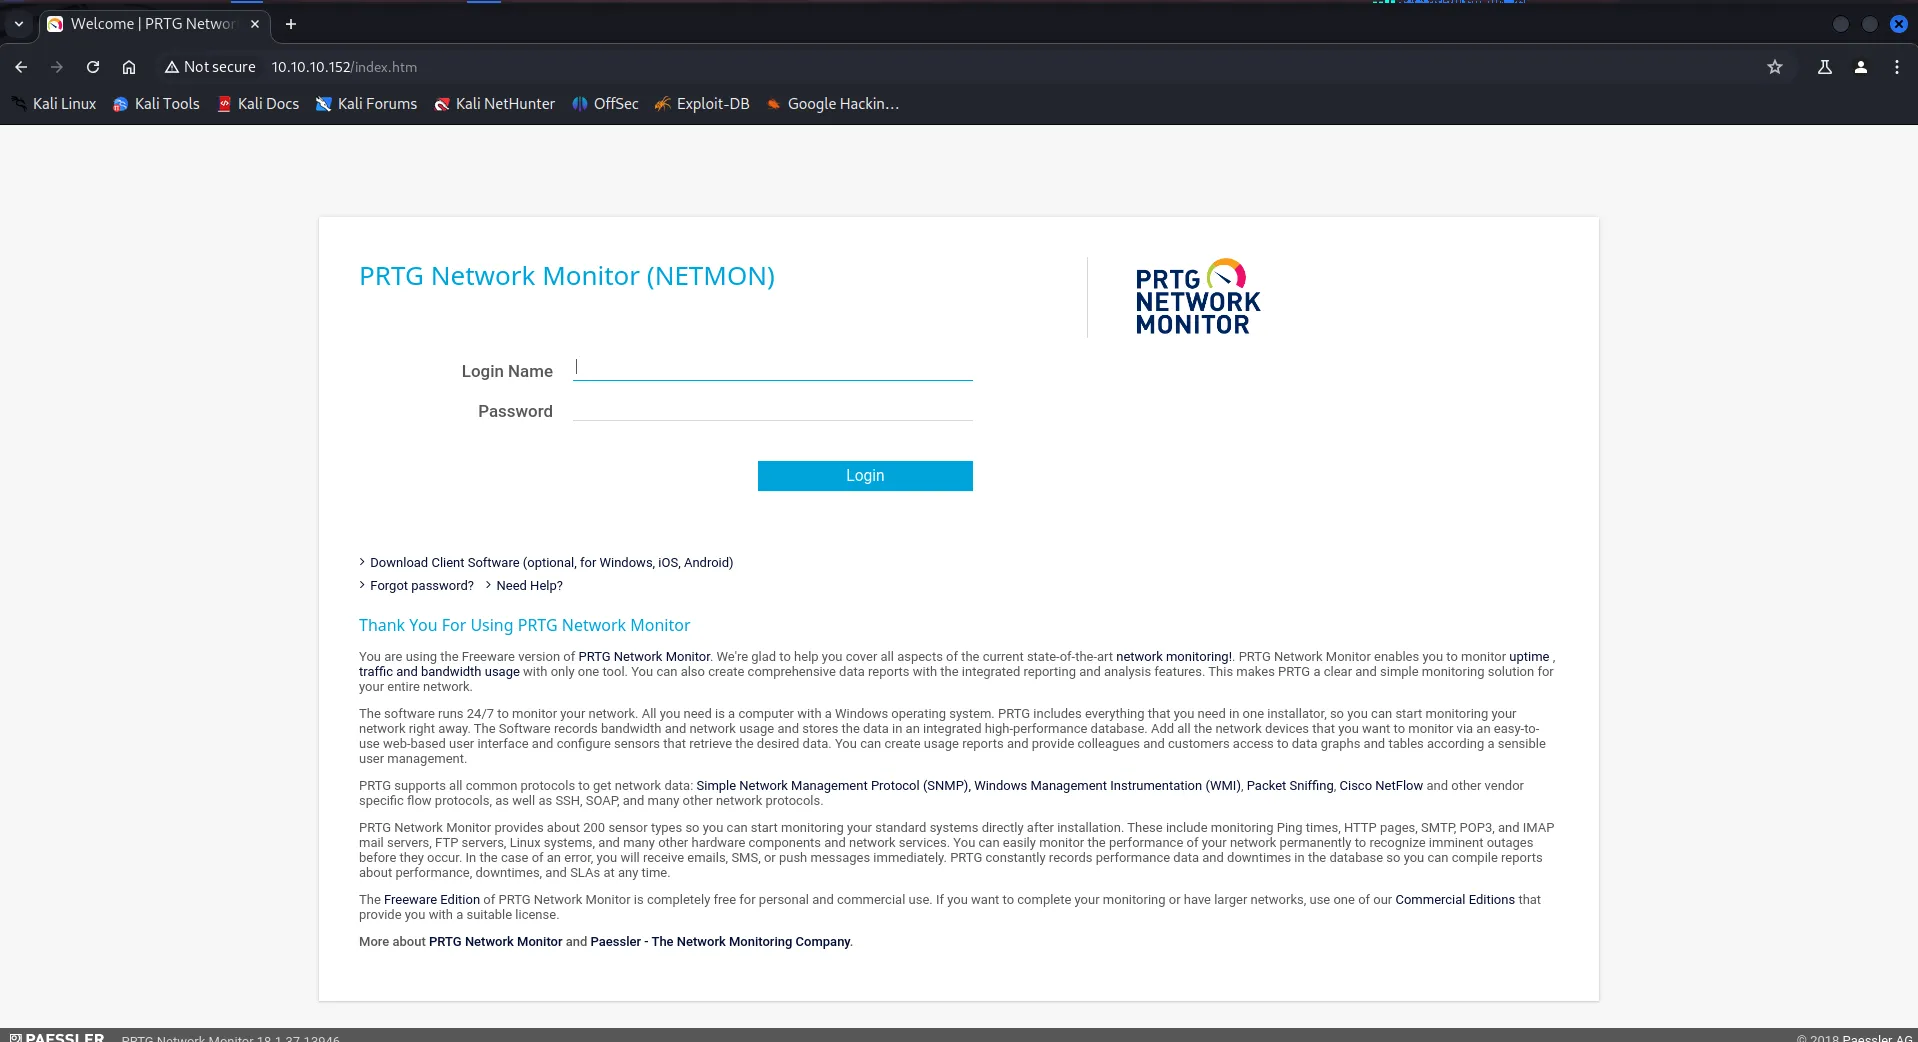
Task: Click the Forgot password? link
Action: (422, 586)
